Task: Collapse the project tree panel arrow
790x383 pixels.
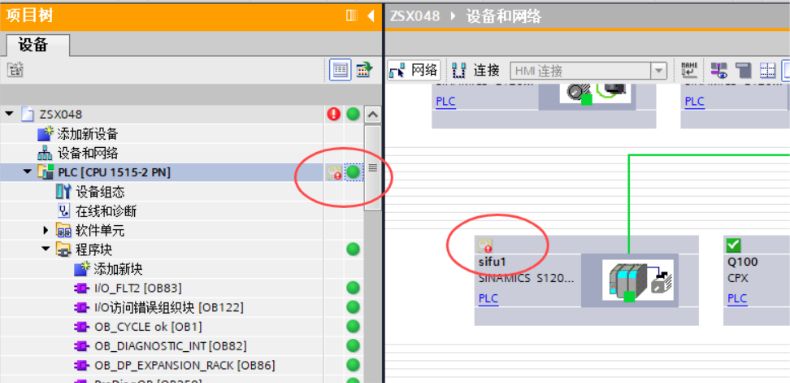Action: point(371,16)
